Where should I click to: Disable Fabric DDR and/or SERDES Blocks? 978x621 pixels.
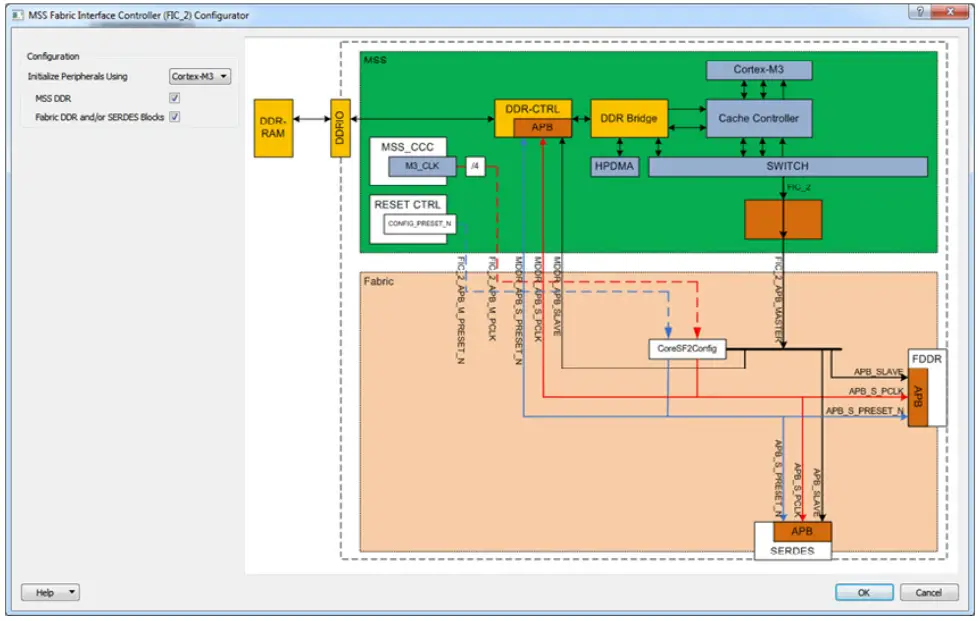[172, 116]
